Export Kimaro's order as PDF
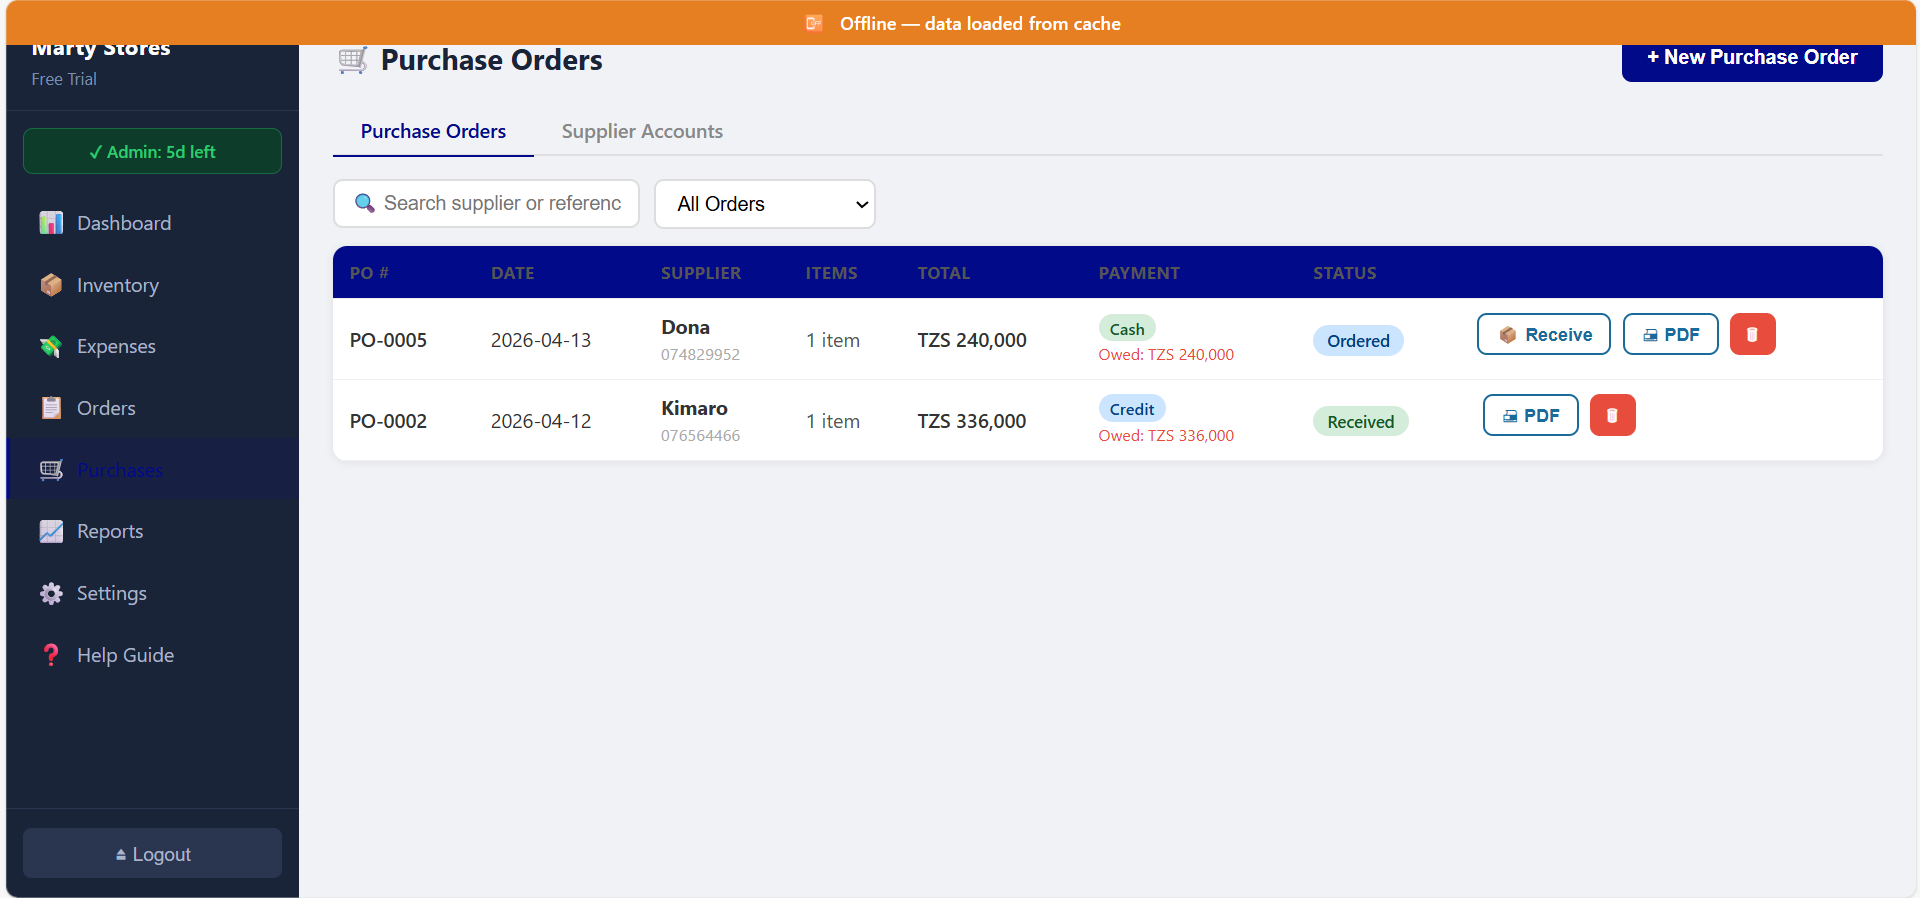This screenshot has height=898, width=1920. (1529, 415)
